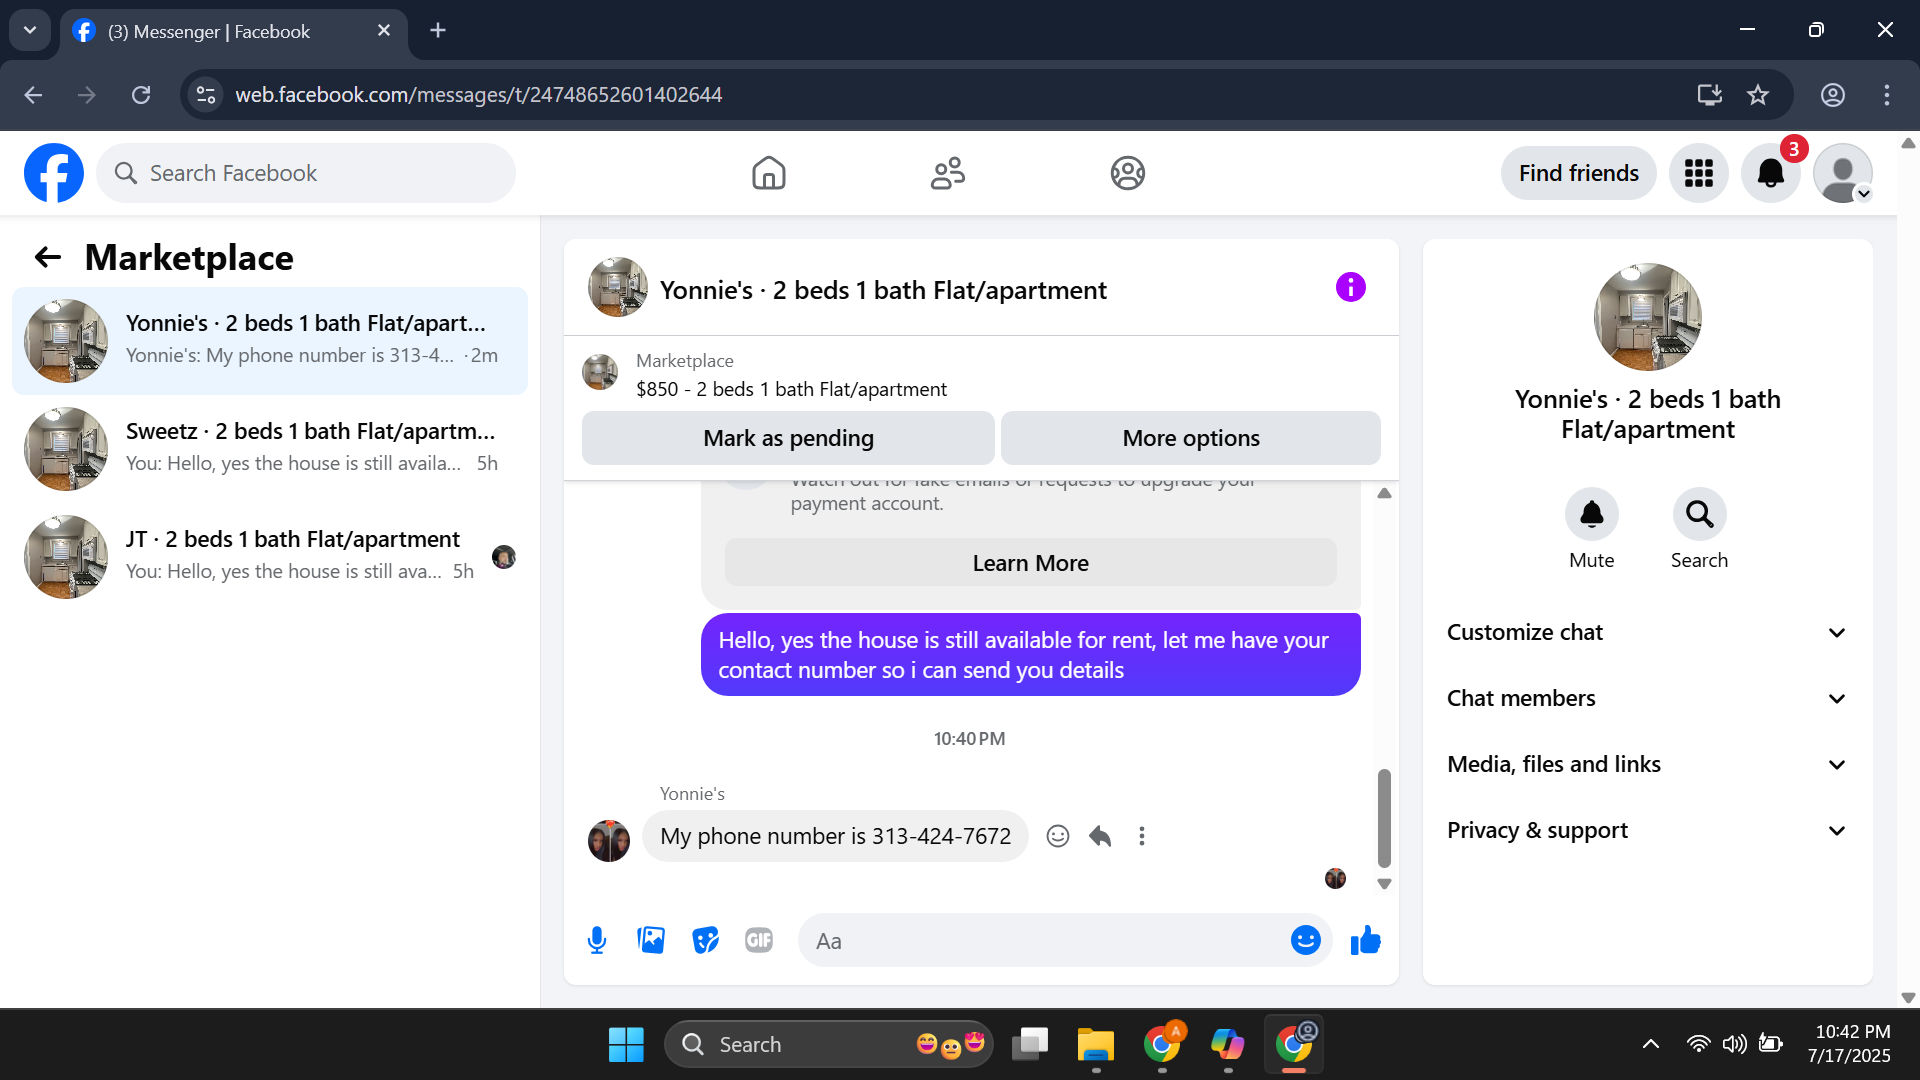Open Chrome three-dot menu
Image resolution: width=1920 pixels, height=1080 pixels.
coord(1887,95)
